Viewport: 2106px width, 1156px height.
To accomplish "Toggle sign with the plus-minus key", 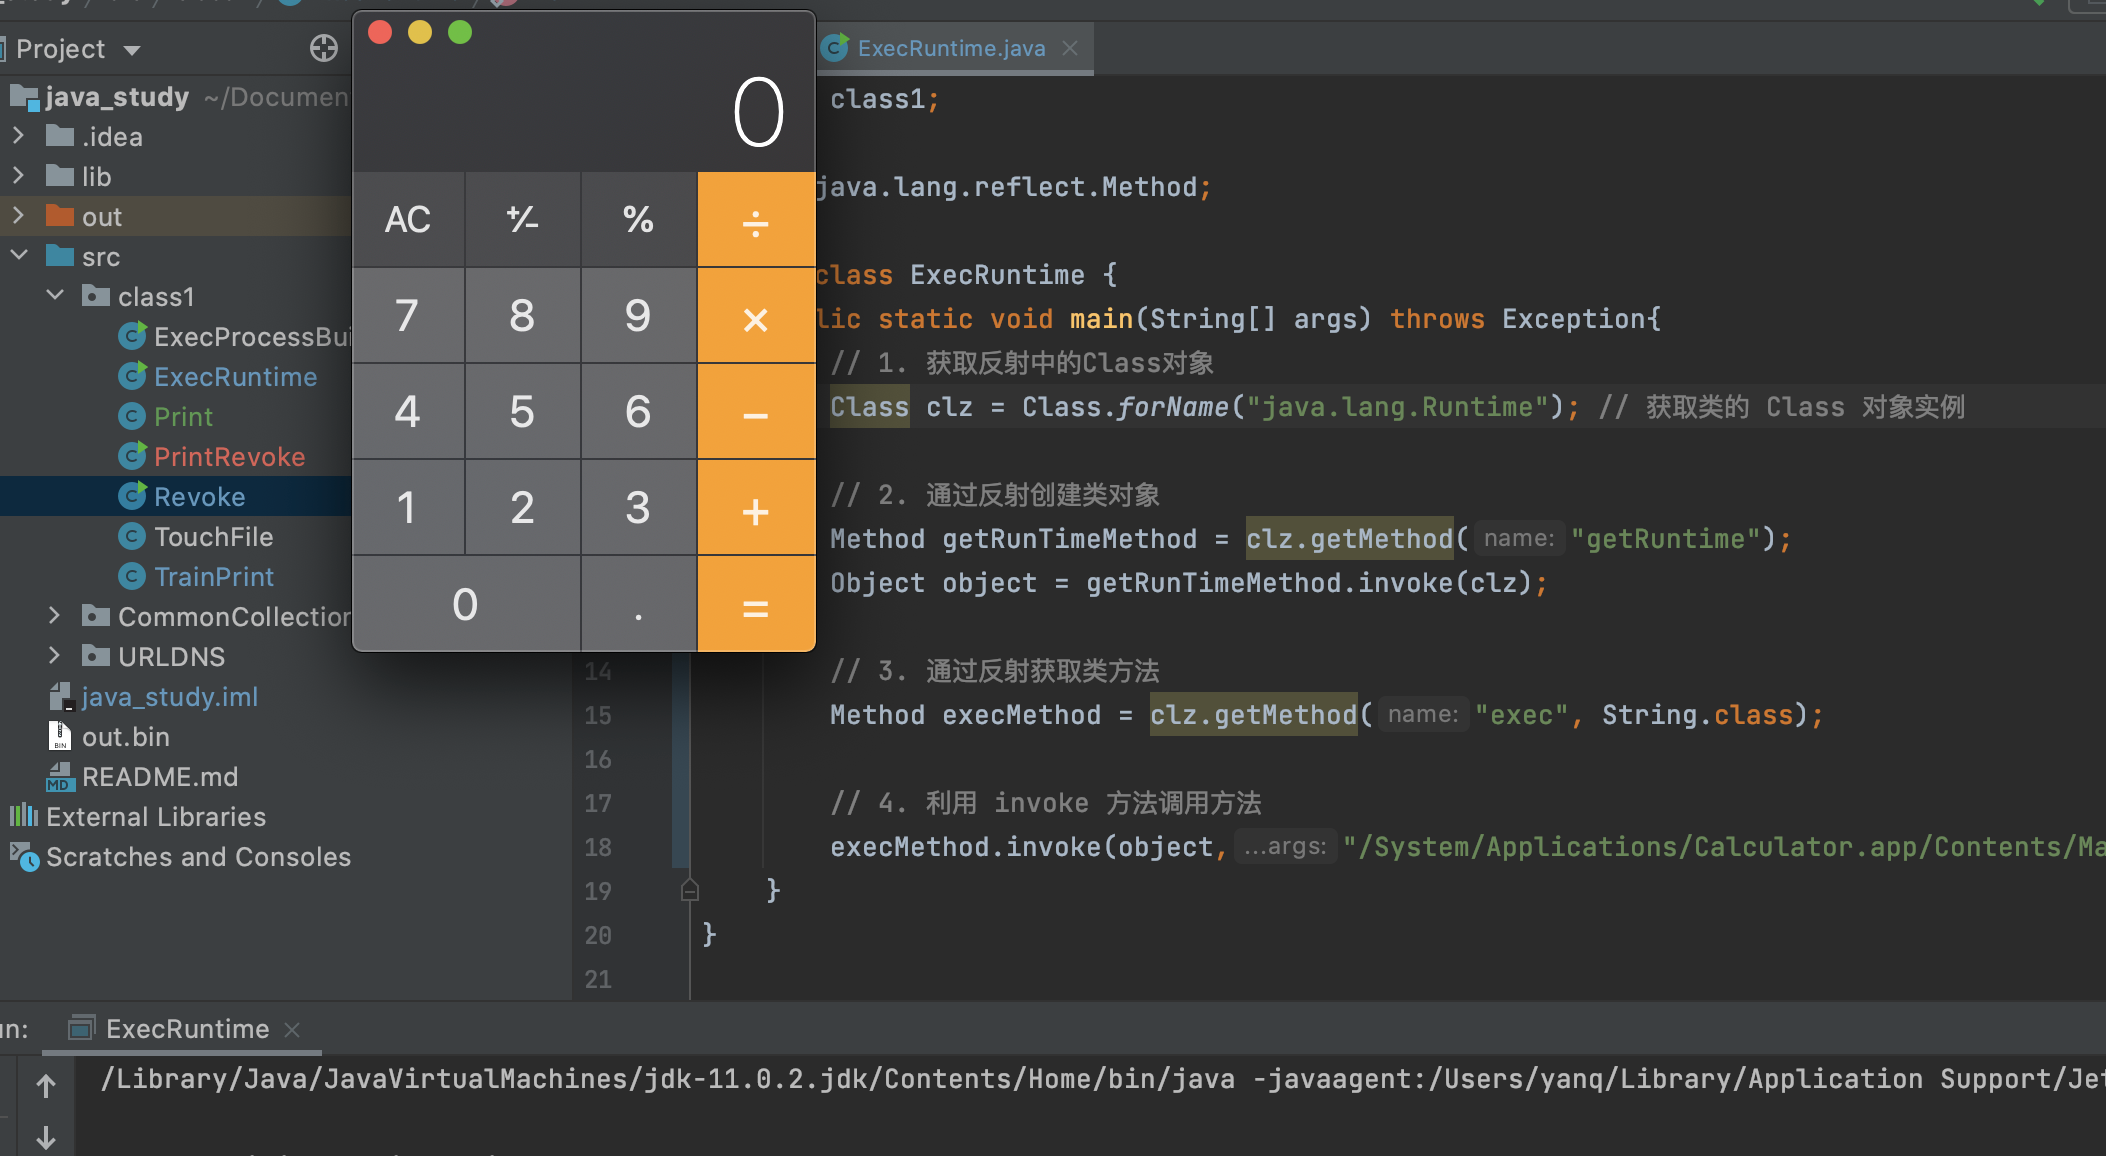I will pyautogui.click(x=522, y=219).
